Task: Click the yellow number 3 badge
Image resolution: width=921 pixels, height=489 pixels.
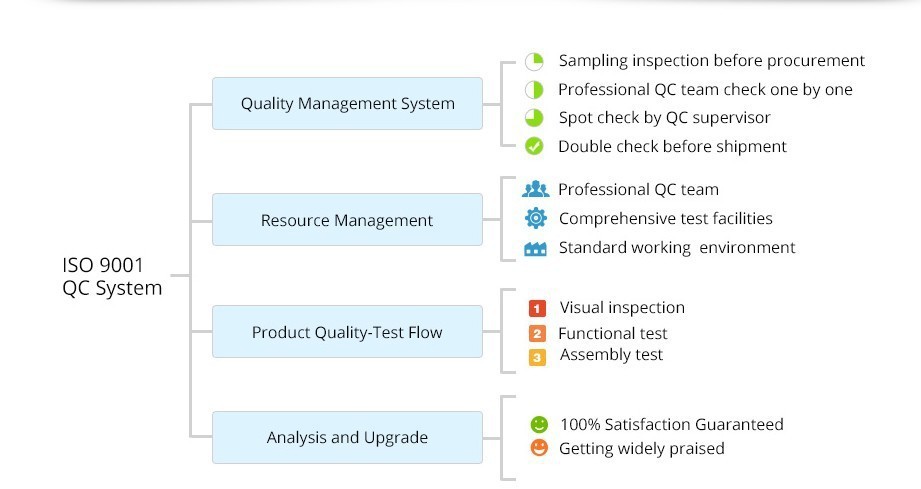Action: coord(537,356)
